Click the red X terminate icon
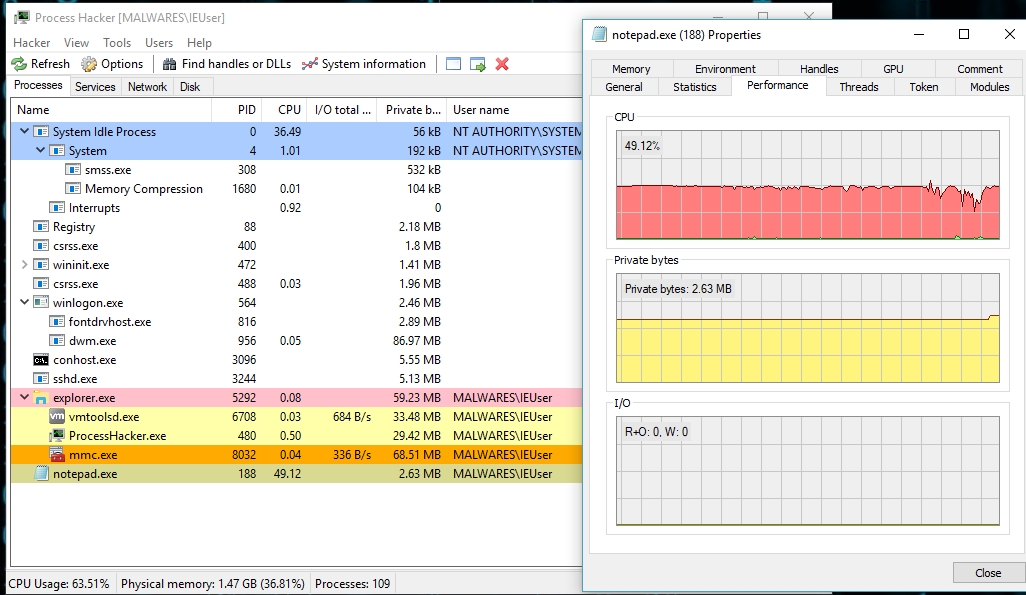 502,64
